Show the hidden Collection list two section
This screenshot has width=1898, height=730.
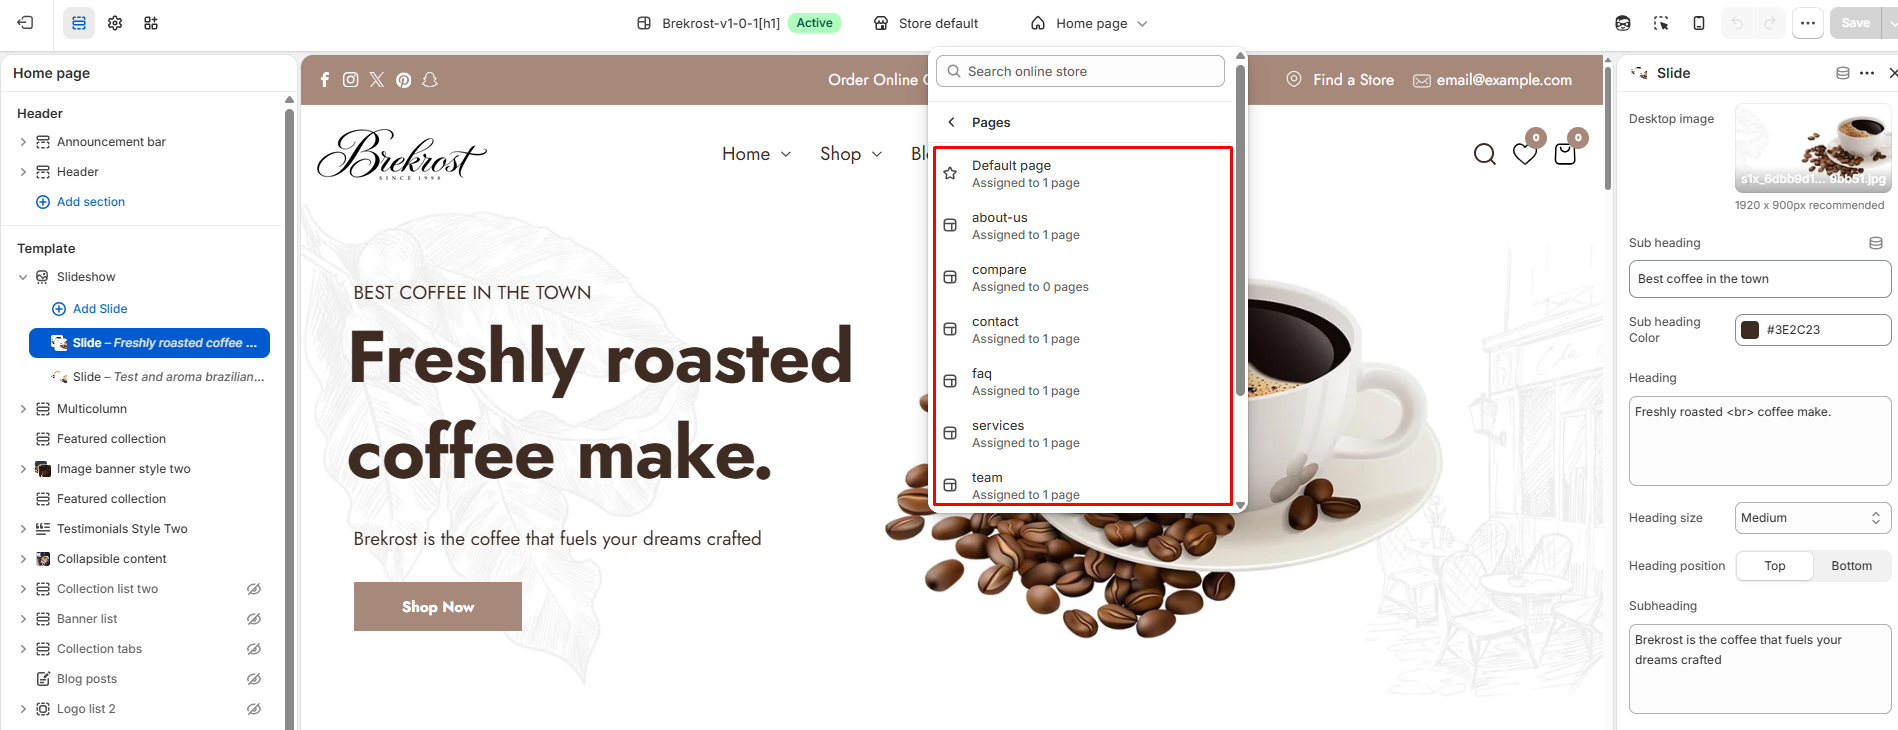pos(254,589)
